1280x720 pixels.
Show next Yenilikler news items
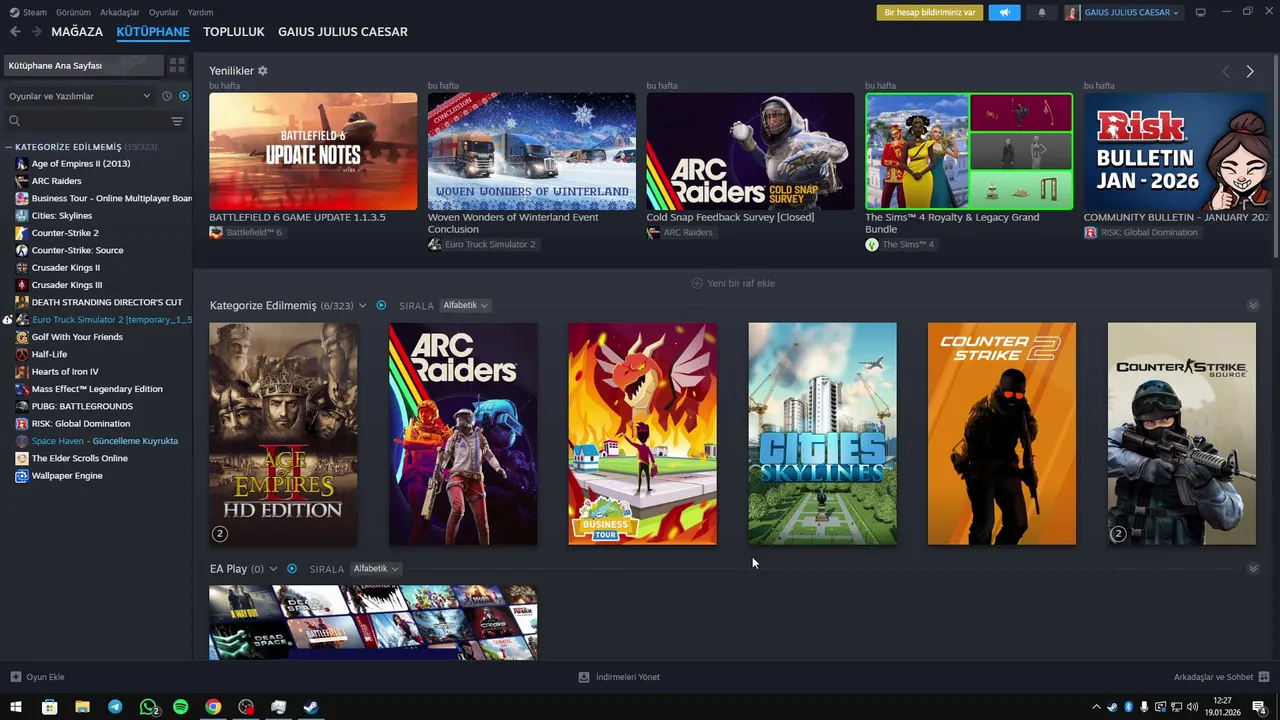(1250, 71)
